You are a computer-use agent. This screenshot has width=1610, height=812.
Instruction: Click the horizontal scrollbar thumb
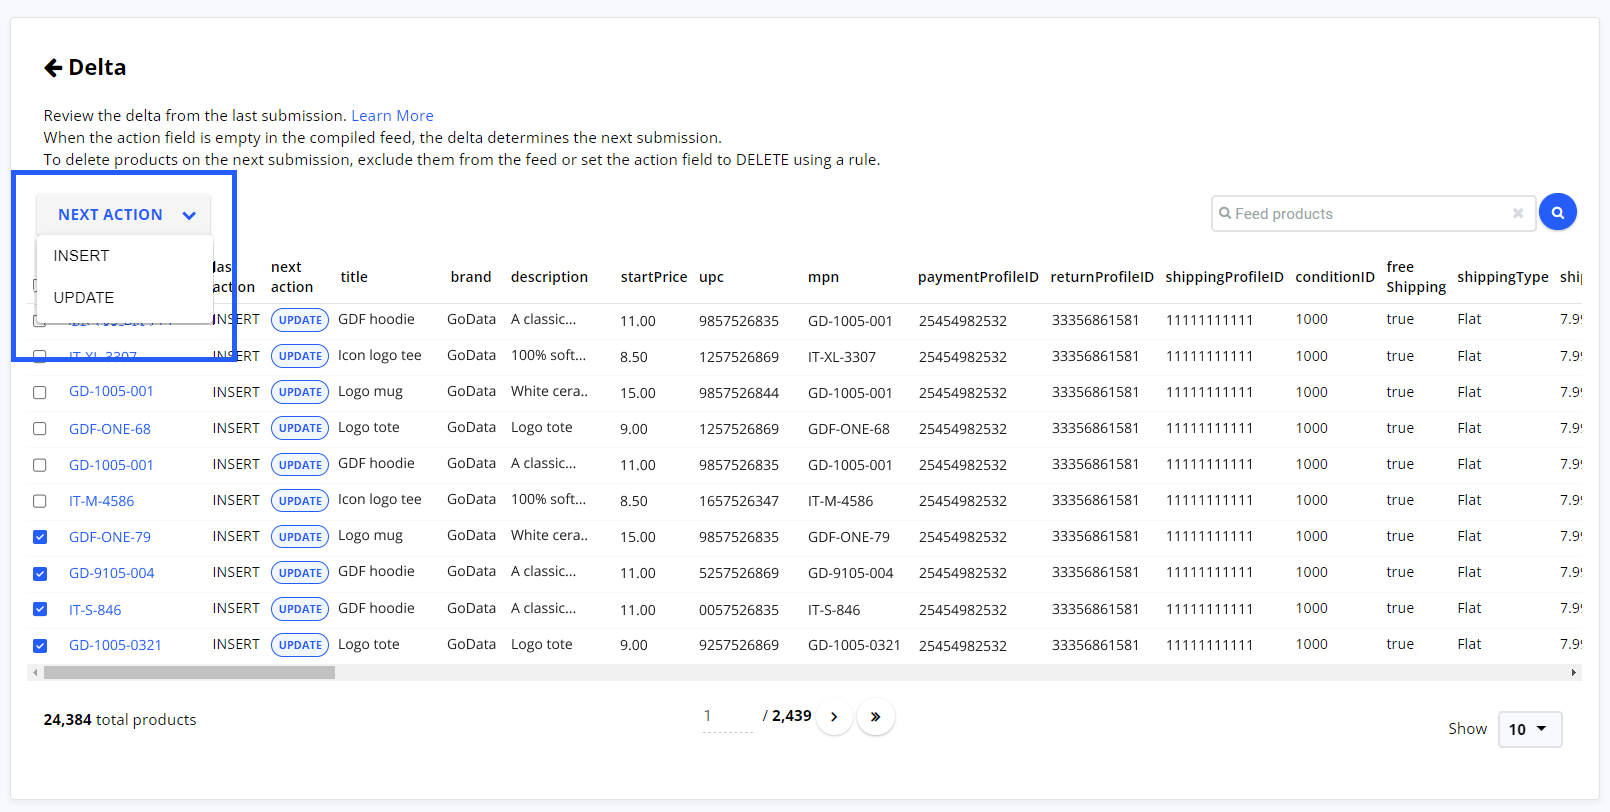coord(189,673)
